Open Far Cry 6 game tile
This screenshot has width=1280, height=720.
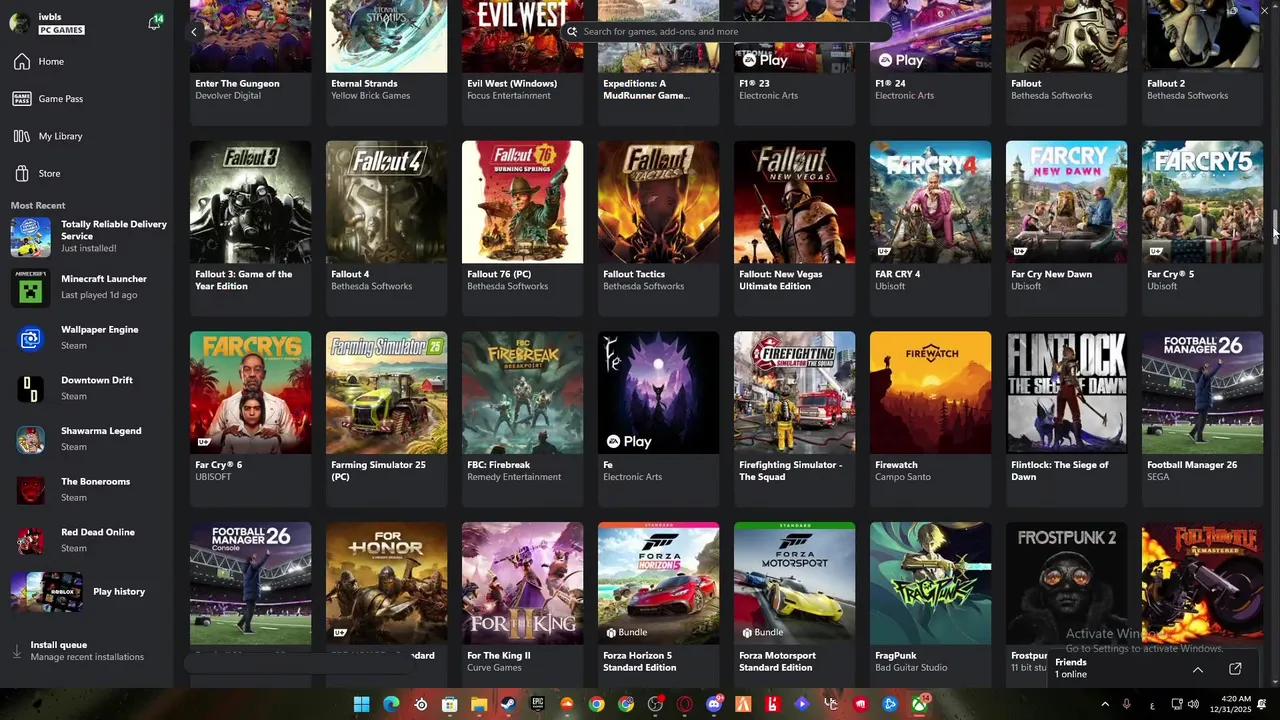click(x=250, y=419)
